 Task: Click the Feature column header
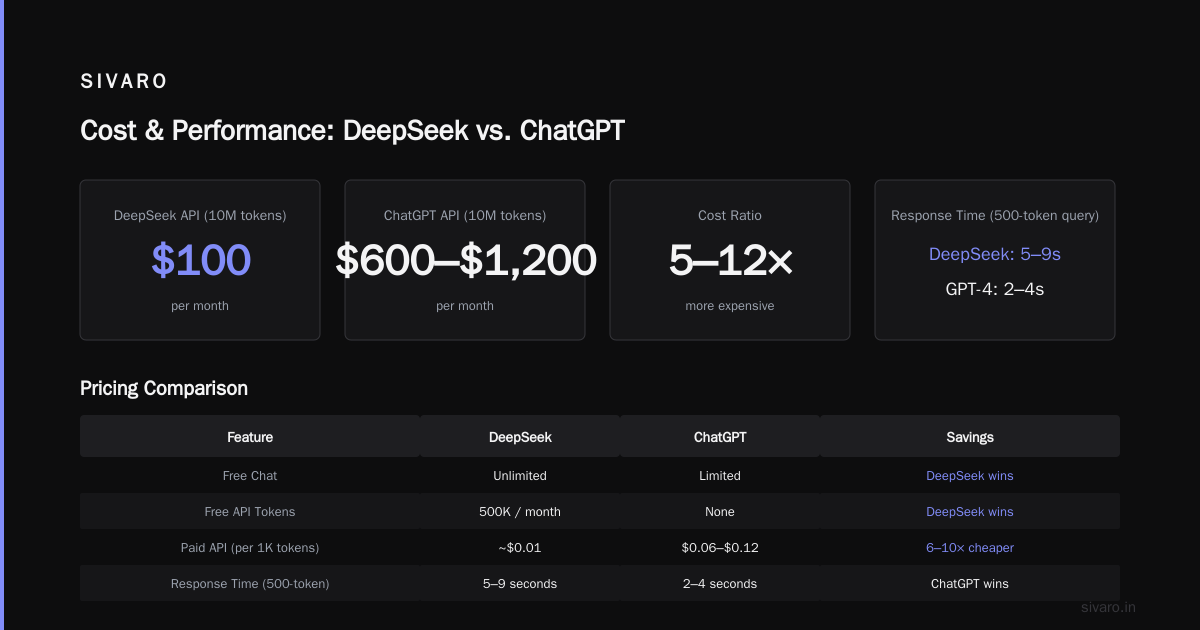click(x=250, y=437)
